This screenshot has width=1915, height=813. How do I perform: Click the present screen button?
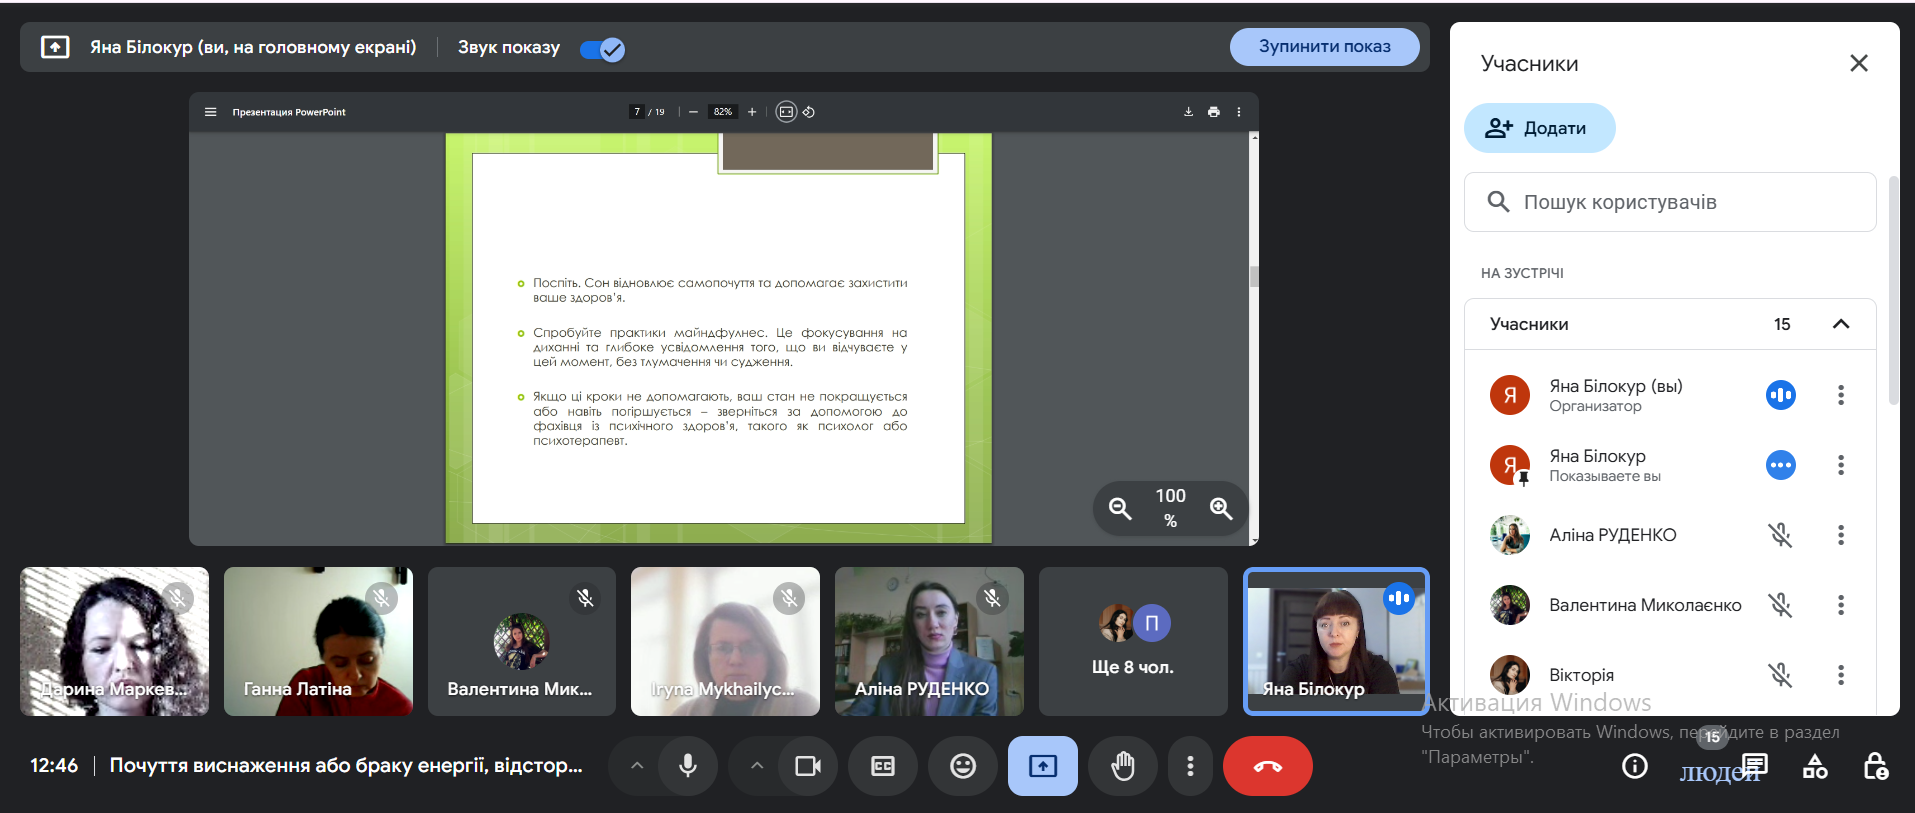(1043, 766)
